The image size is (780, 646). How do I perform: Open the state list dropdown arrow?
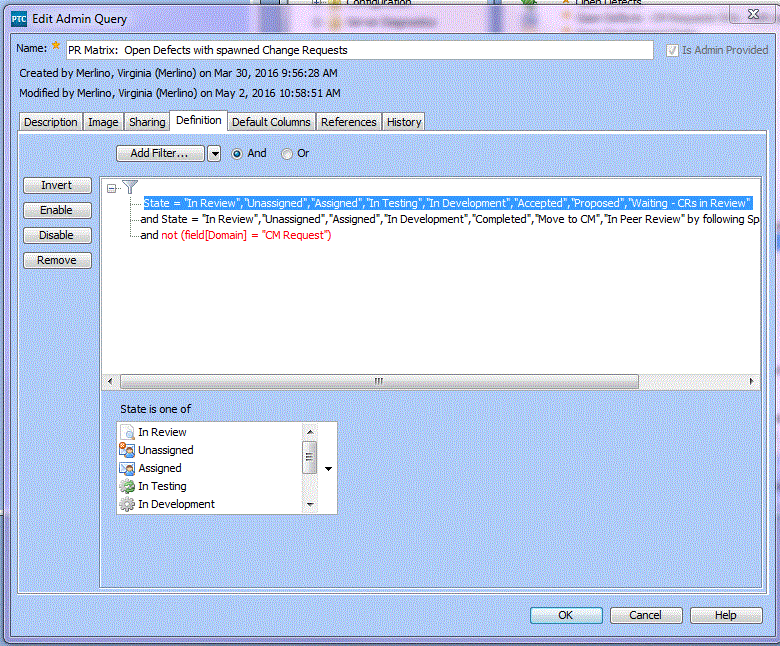(328, 468)
